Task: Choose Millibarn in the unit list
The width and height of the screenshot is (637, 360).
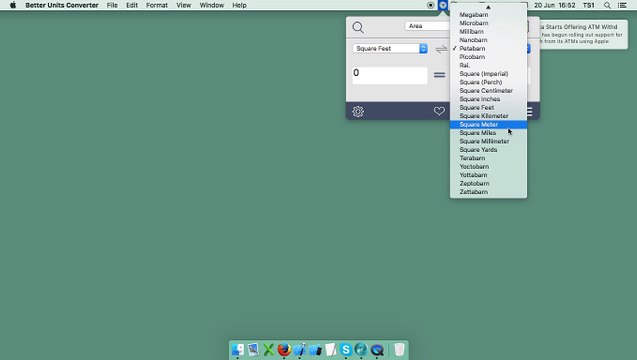Action: click(x=488, y=32)
